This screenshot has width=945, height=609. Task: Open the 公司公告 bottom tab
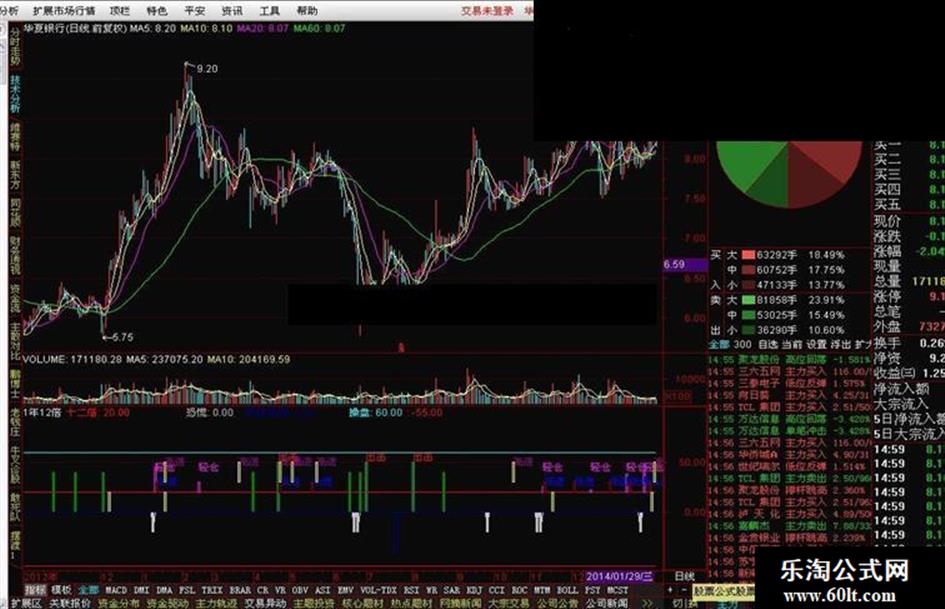pos(557,603)
